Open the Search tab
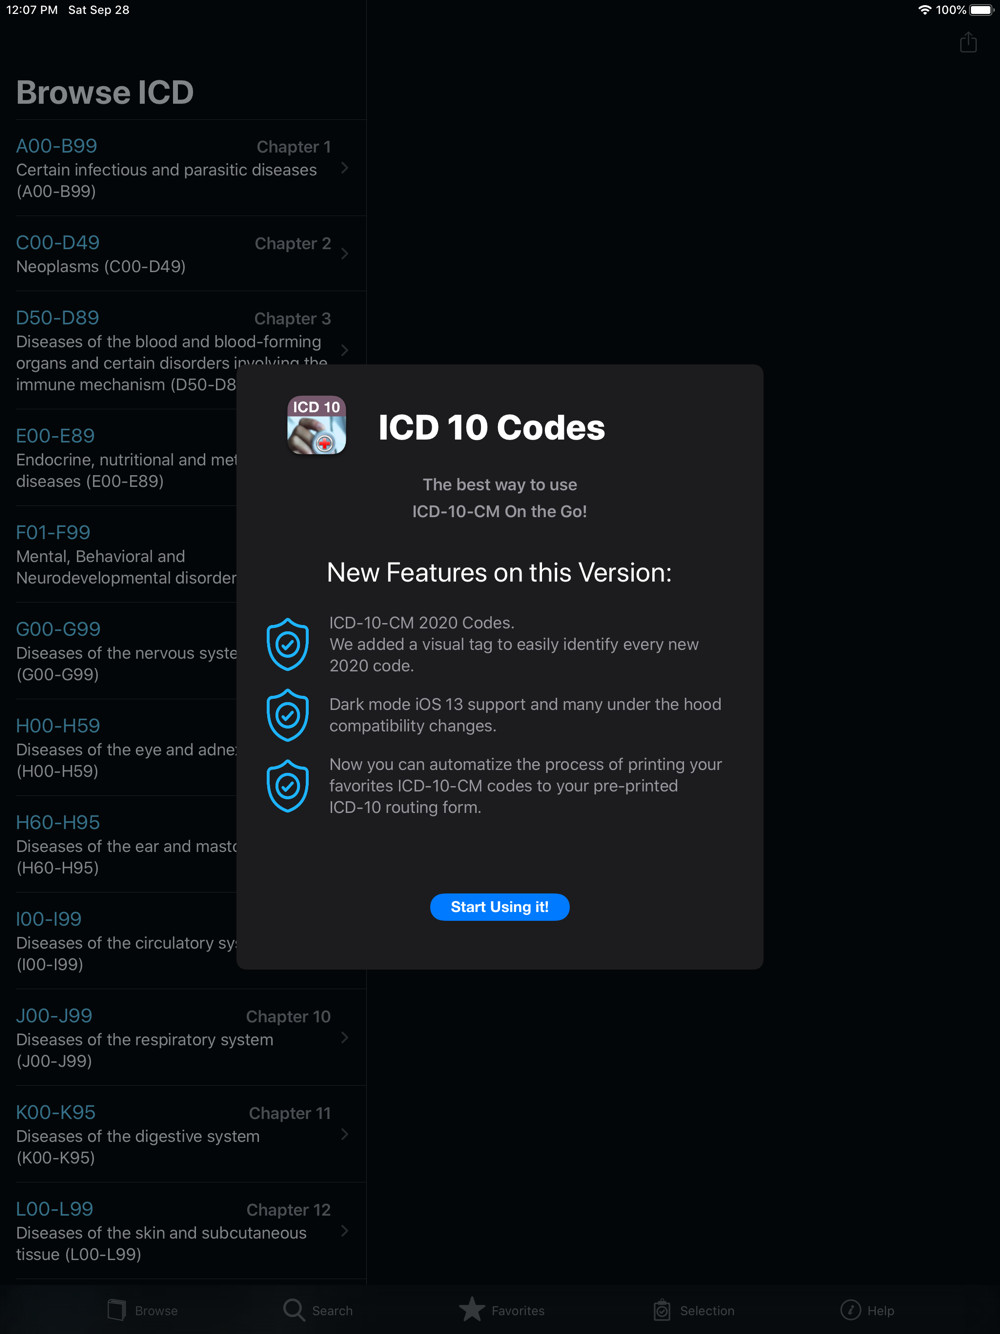Viewport: 1000px width, 1334px height. pyautogui.click(x=318, y=1310)
